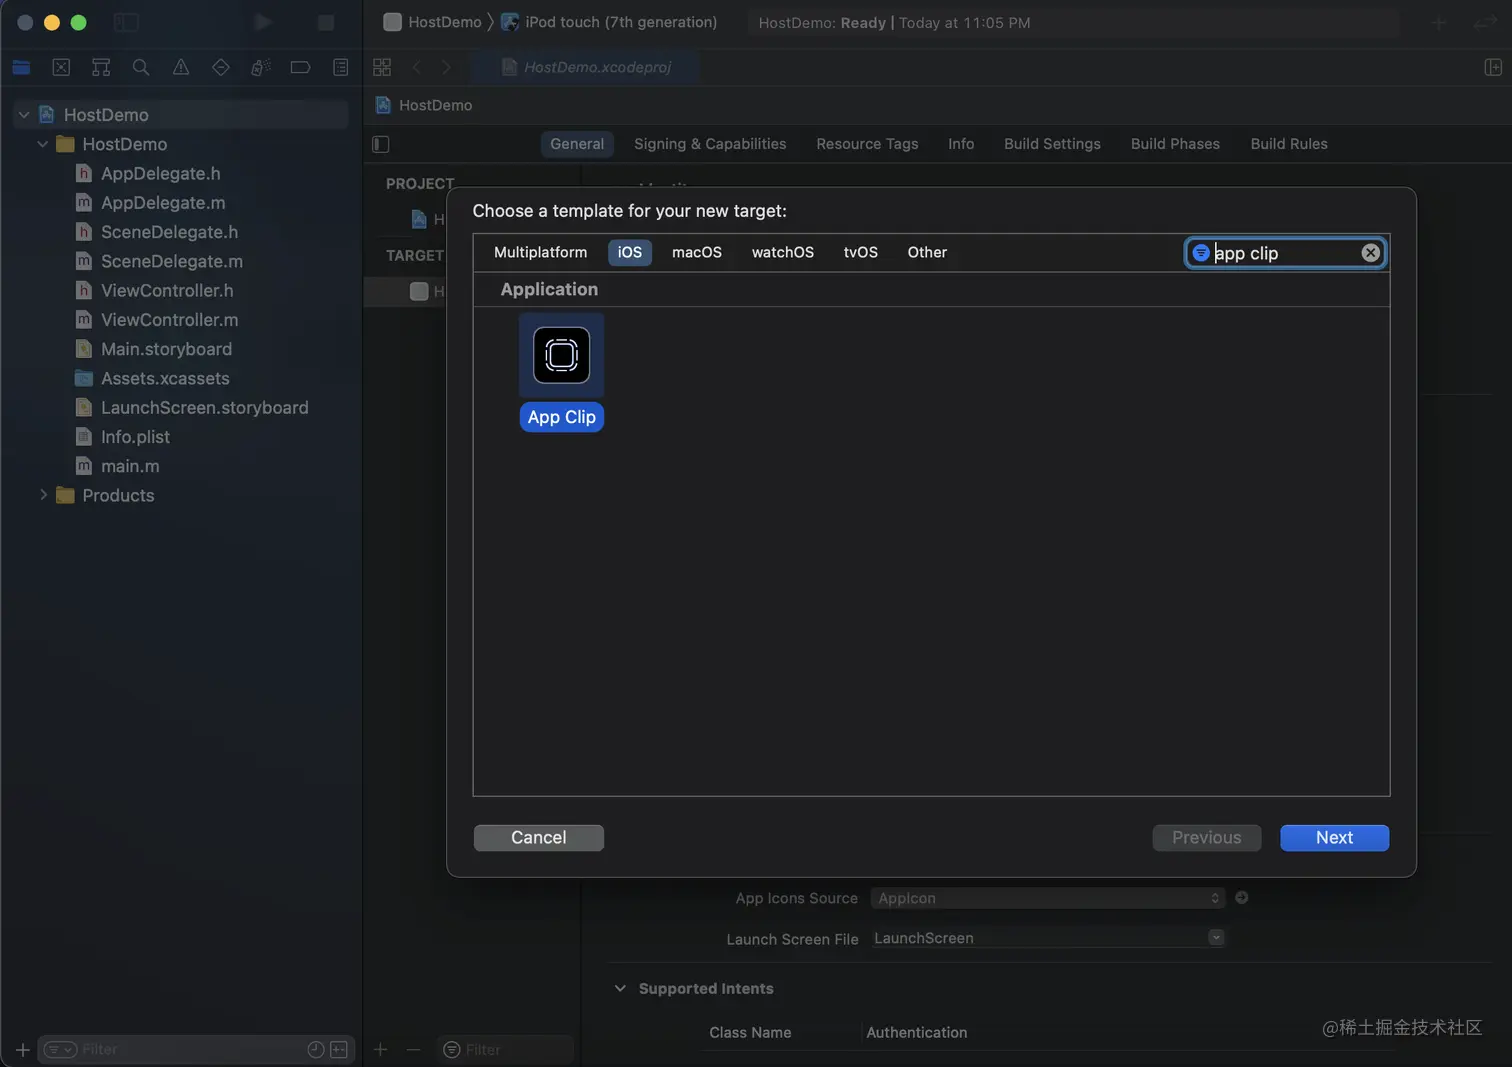Clear the template search field

[x=1370, y=253]
